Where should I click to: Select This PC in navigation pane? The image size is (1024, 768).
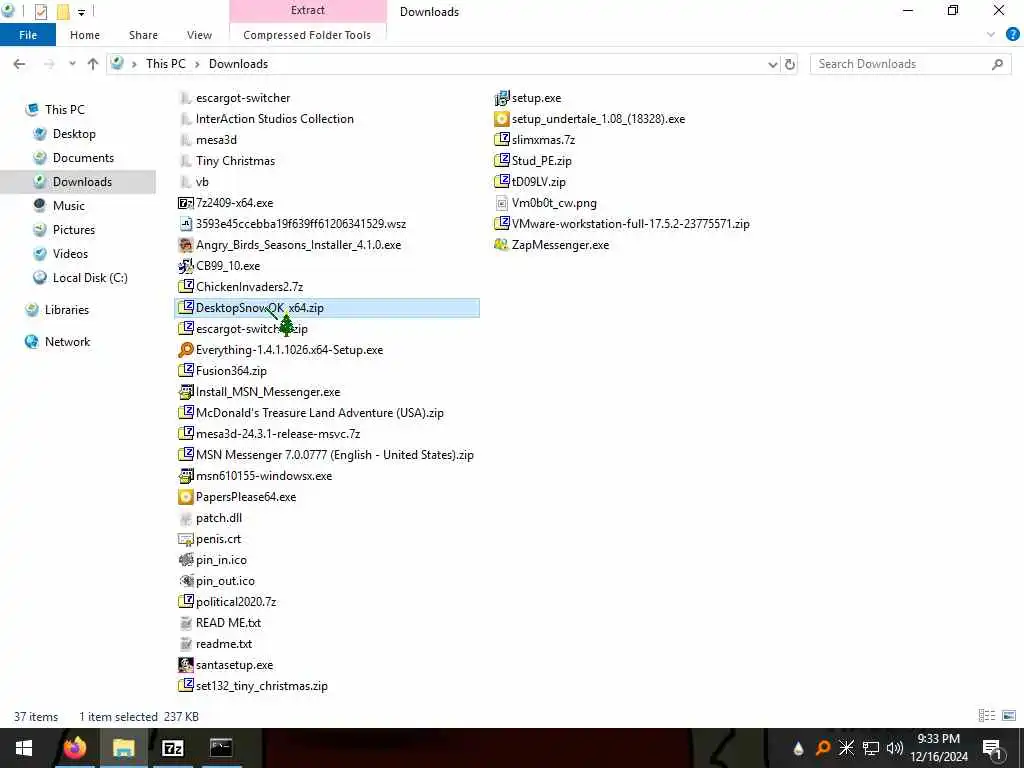(65, 110)
